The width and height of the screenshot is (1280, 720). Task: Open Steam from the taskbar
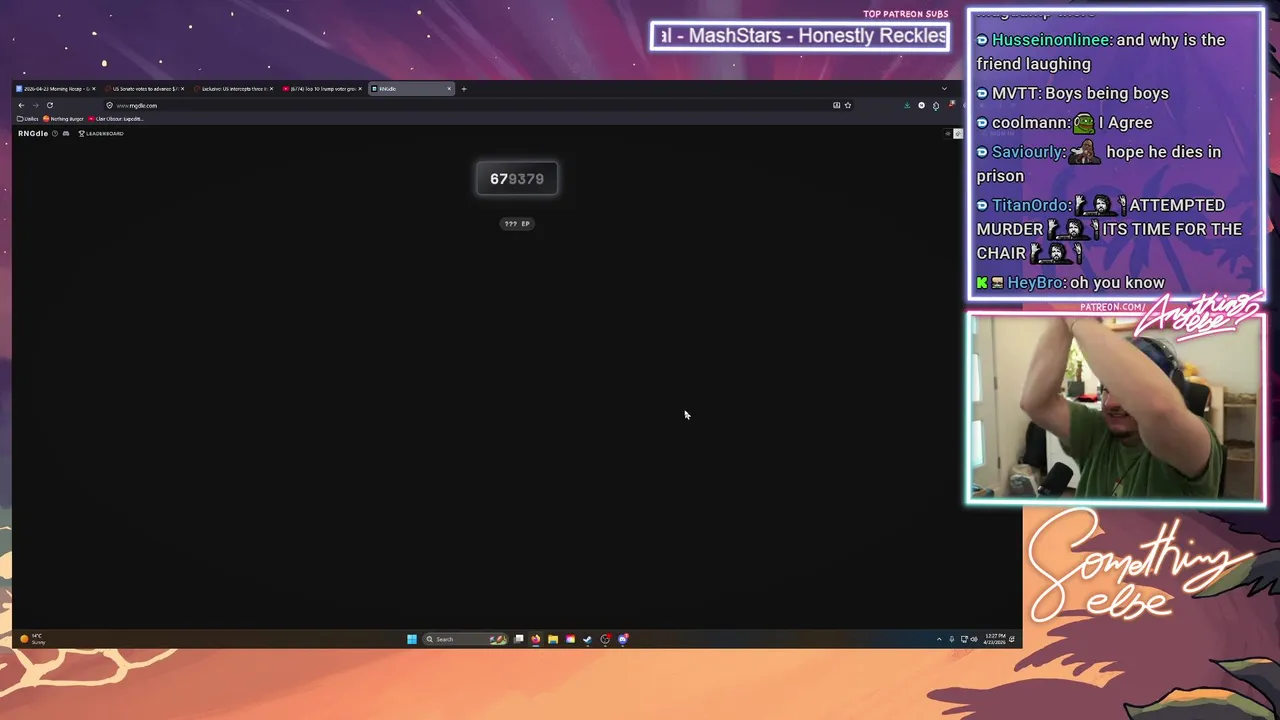point(587,639)
